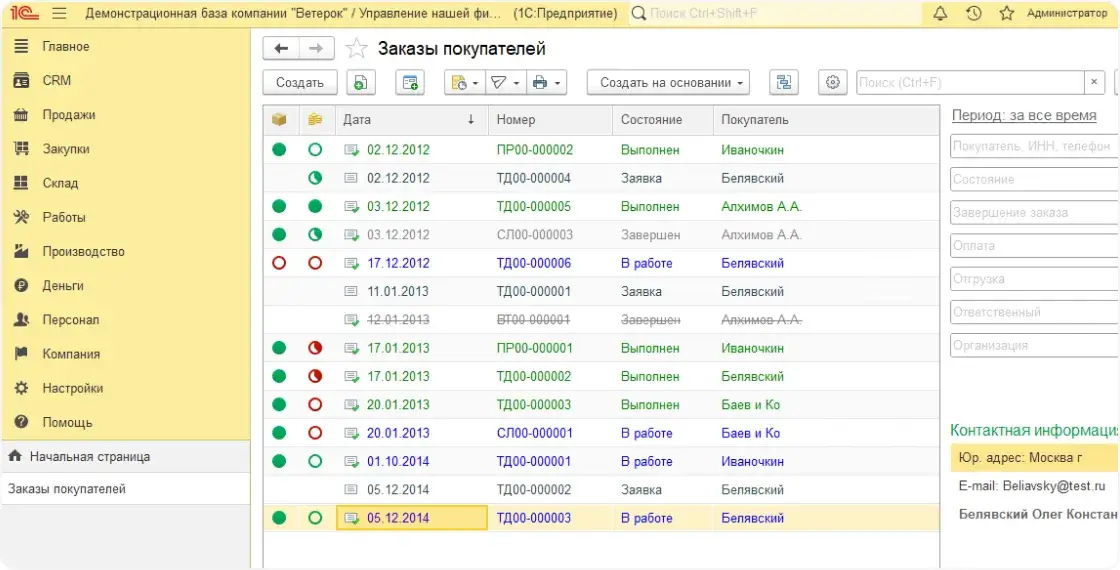
Task: Go forward with the right arrow button
Action: pyautogui.click(x=316, y=49)
